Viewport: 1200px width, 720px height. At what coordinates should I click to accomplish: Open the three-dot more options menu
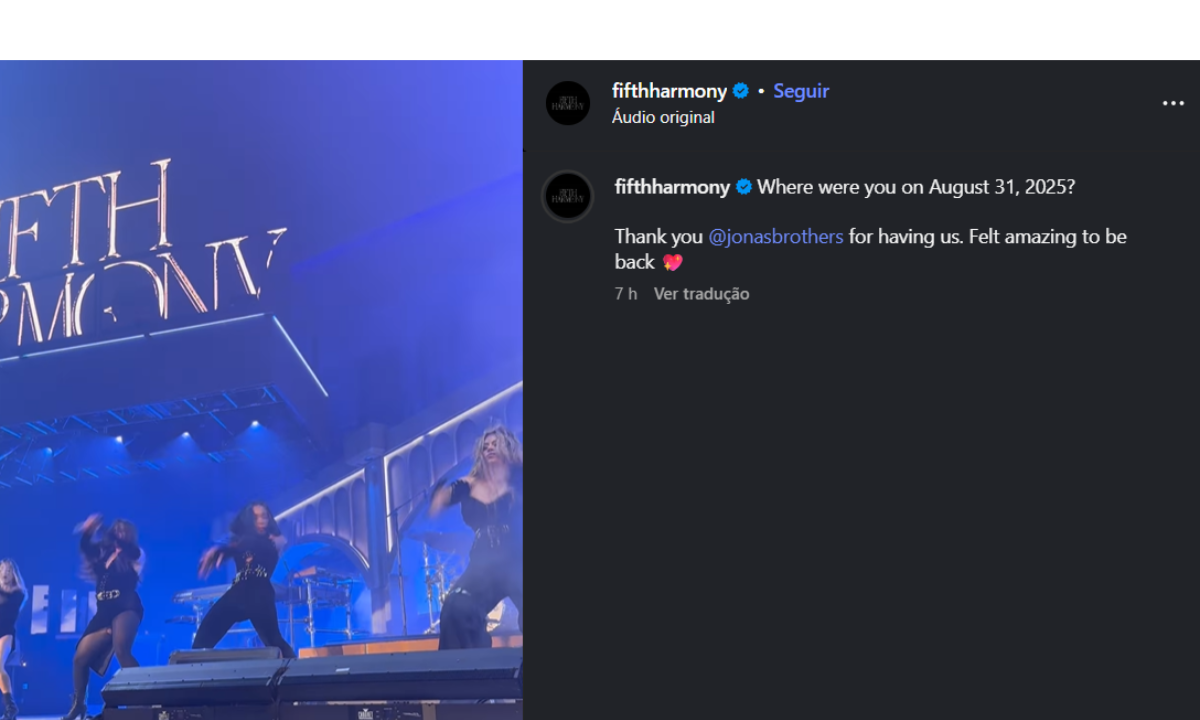tap(1172, 104)
